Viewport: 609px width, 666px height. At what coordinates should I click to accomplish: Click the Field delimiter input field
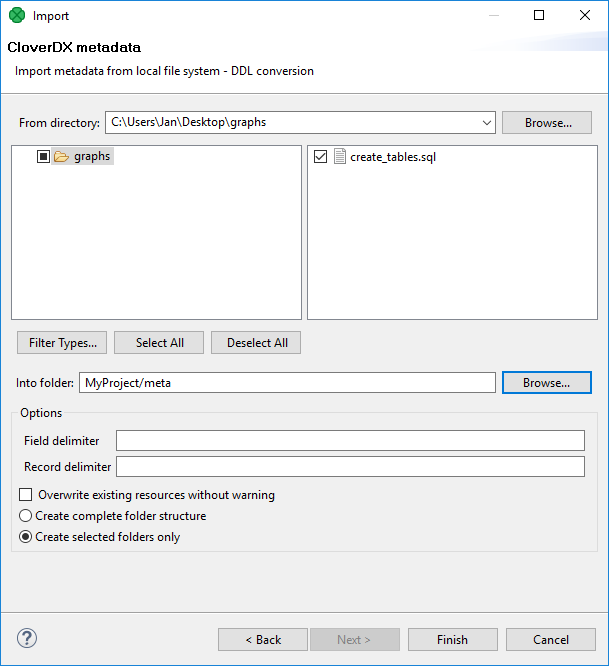350,441
